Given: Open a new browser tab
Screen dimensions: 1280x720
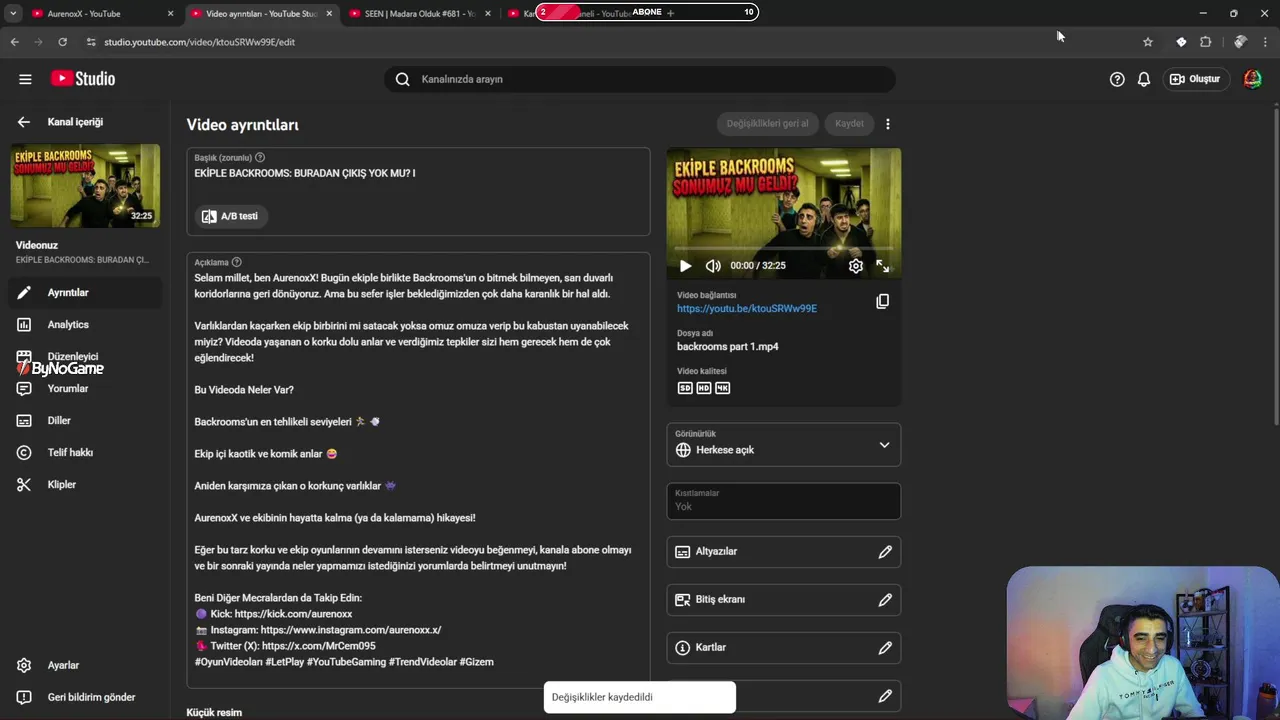Looking at the screenshot, I should [670, 13].
